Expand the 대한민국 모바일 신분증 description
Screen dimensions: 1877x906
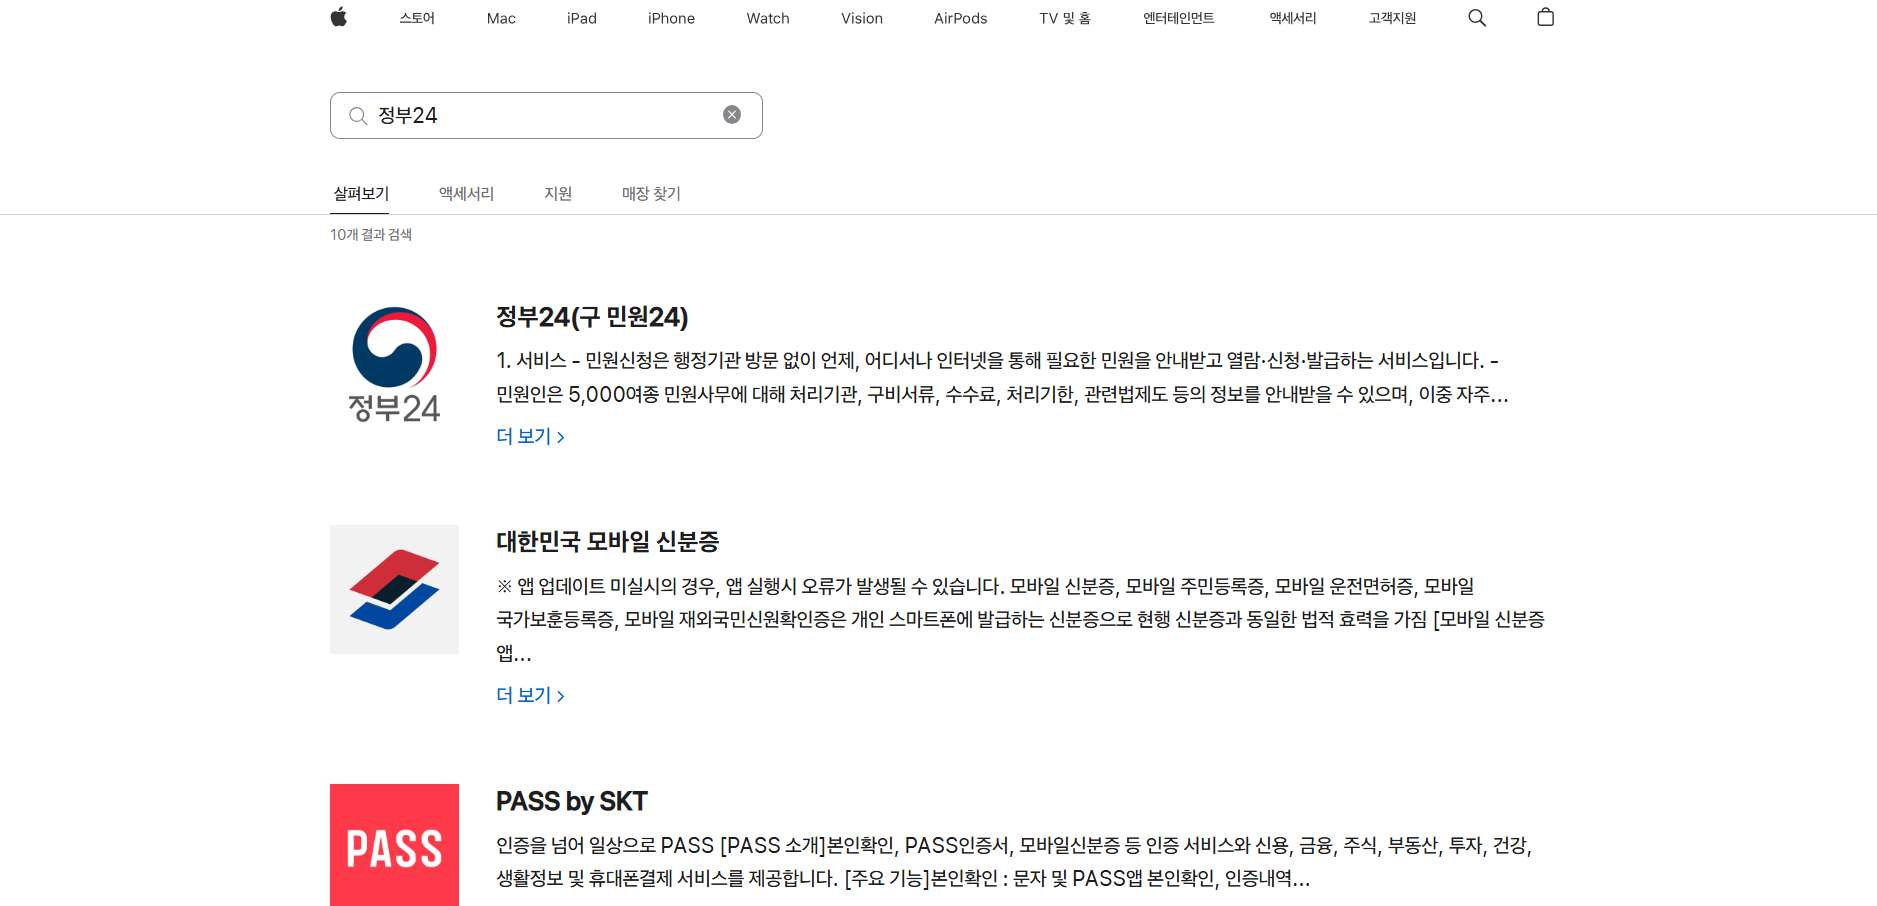525,694
